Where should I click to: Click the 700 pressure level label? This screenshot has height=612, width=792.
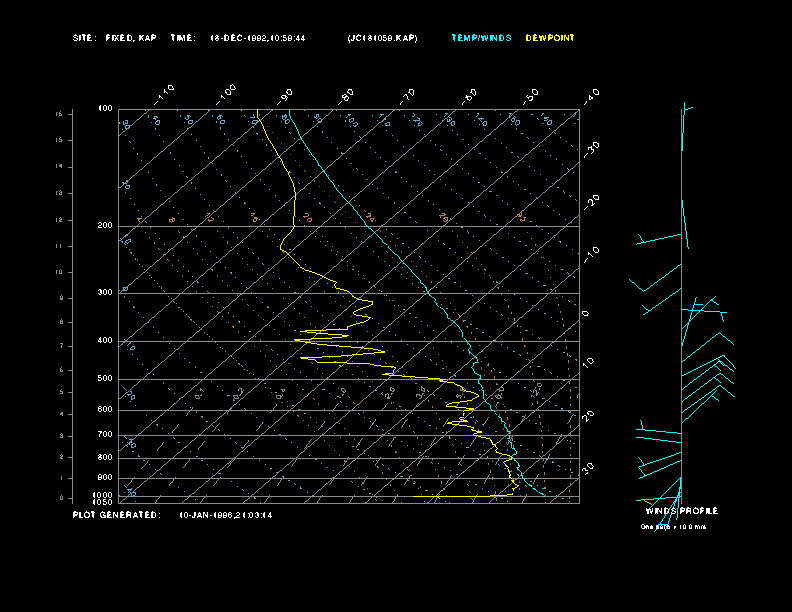coord(105,435)
